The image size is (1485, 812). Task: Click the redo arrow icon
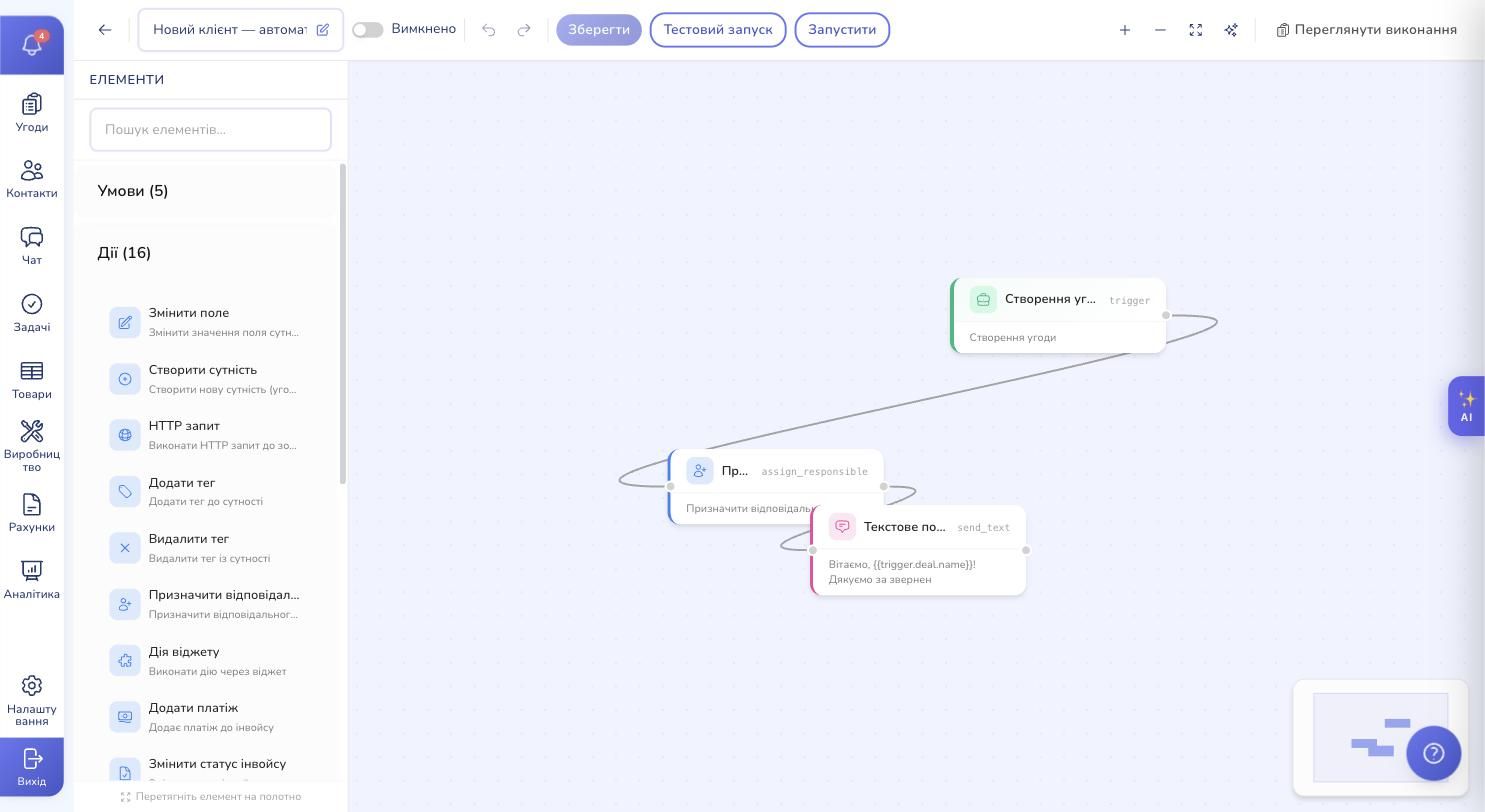524,30
